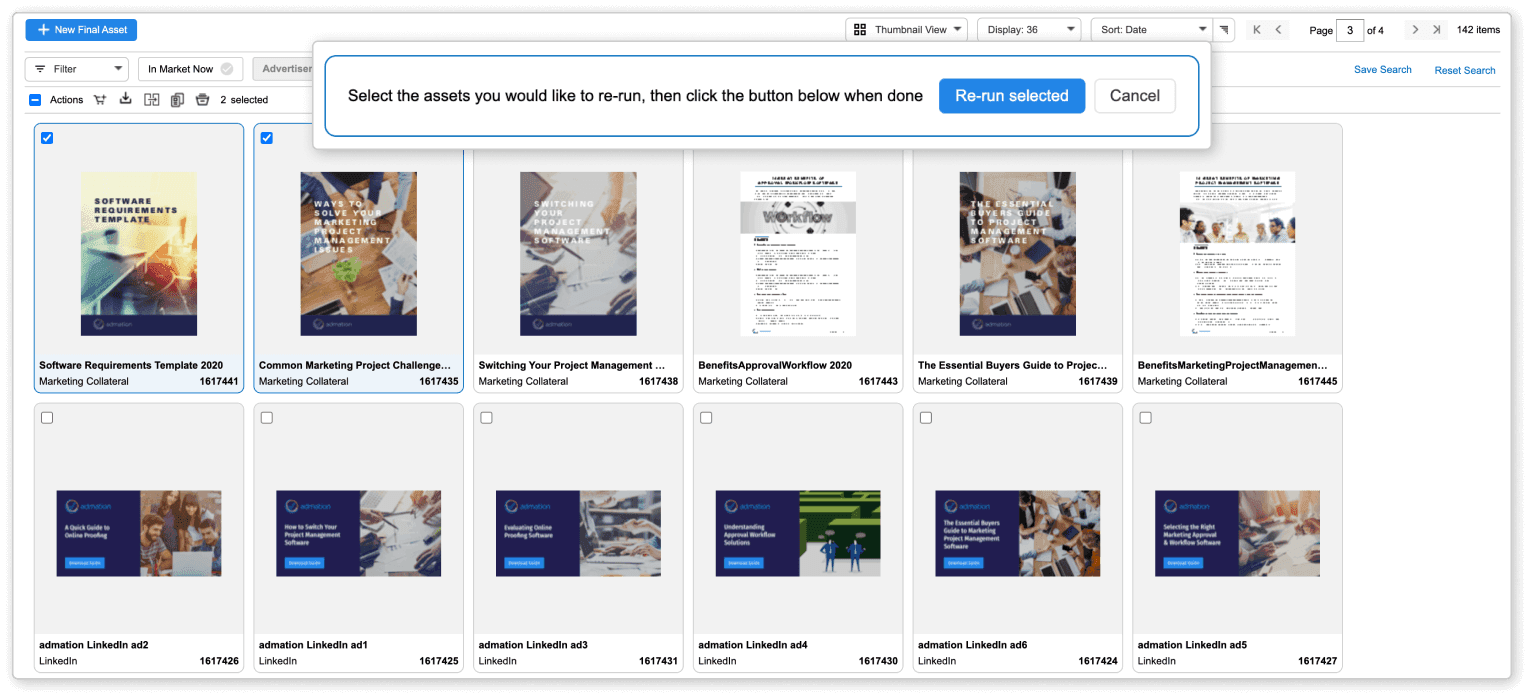Screen dimensions: 1530x698
Task: Uncheck Software Requirements Template 2020 checkbox
Action: click(x=47, y=138)
